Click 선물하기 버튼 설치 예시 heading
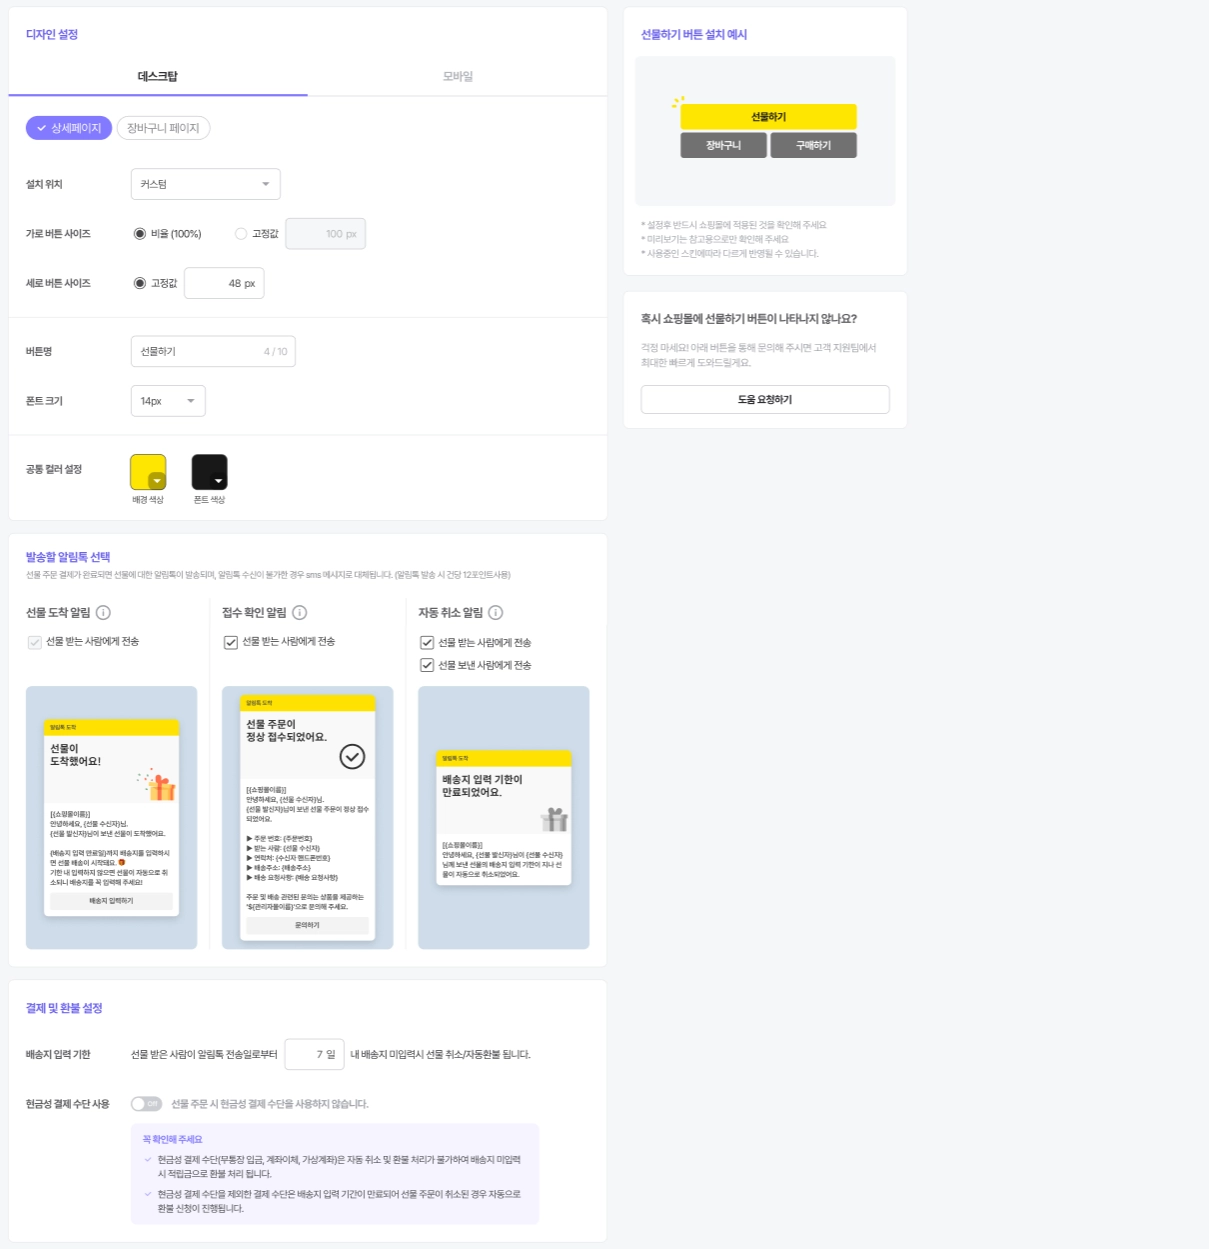 click(x=694, y=34)
